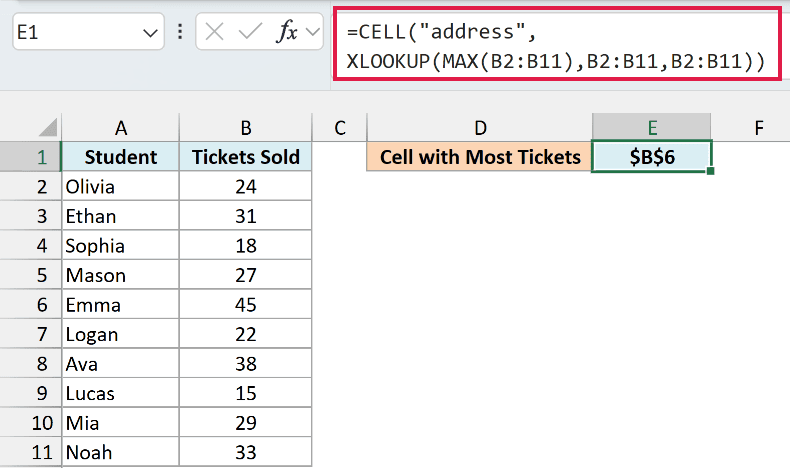Select row 1 header
790x468 pixels.
pos(30,157)
